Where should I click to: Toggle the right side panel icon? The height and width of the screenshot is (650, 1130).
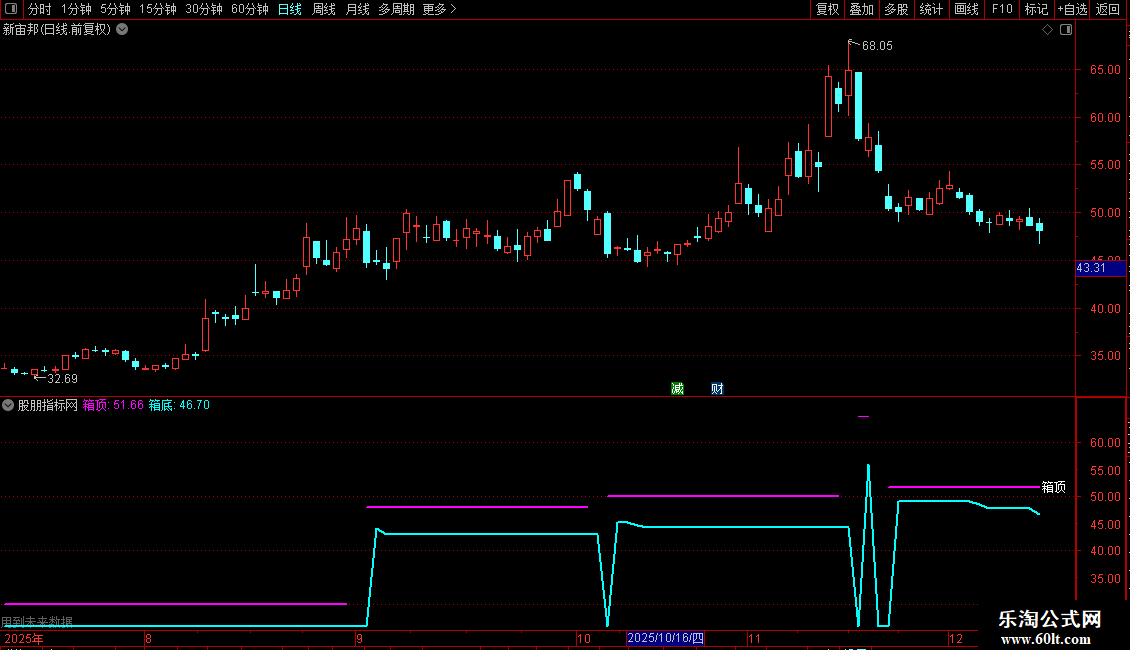pos(1066,30)
